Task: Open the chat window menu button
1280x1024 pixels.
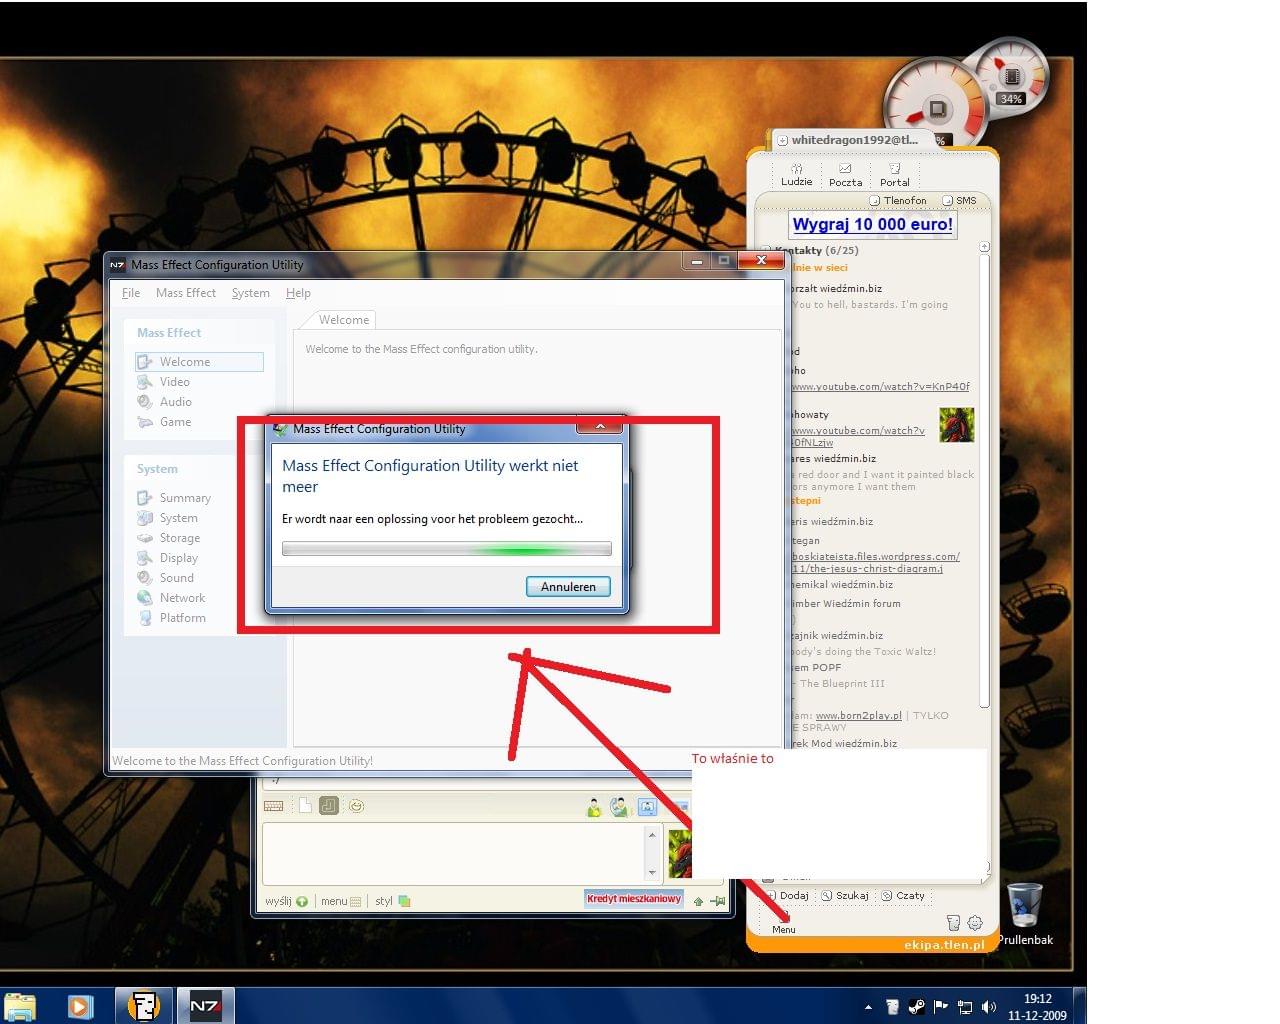Action: point(340,901)
